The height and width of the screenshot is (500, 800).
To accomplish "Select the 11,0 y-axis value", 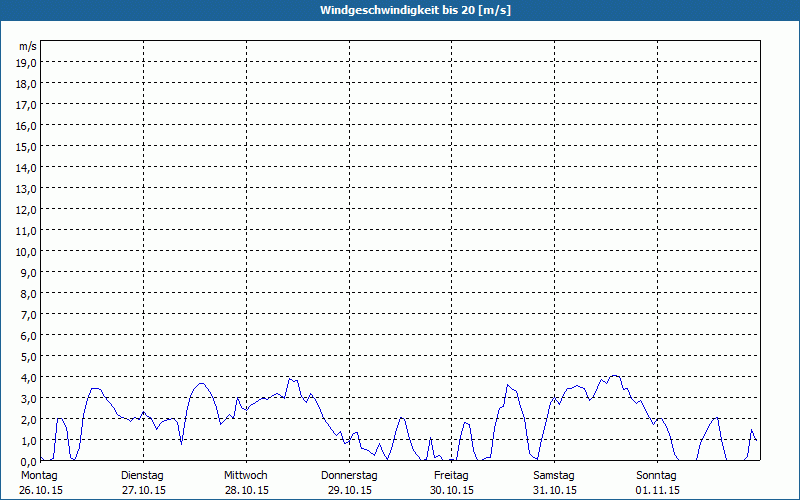I will pos(26,231).
